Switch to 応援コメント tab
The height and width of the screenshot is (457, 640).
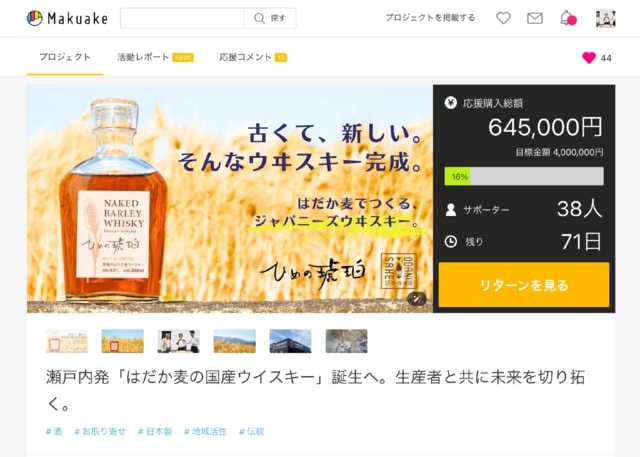(253, 57)
